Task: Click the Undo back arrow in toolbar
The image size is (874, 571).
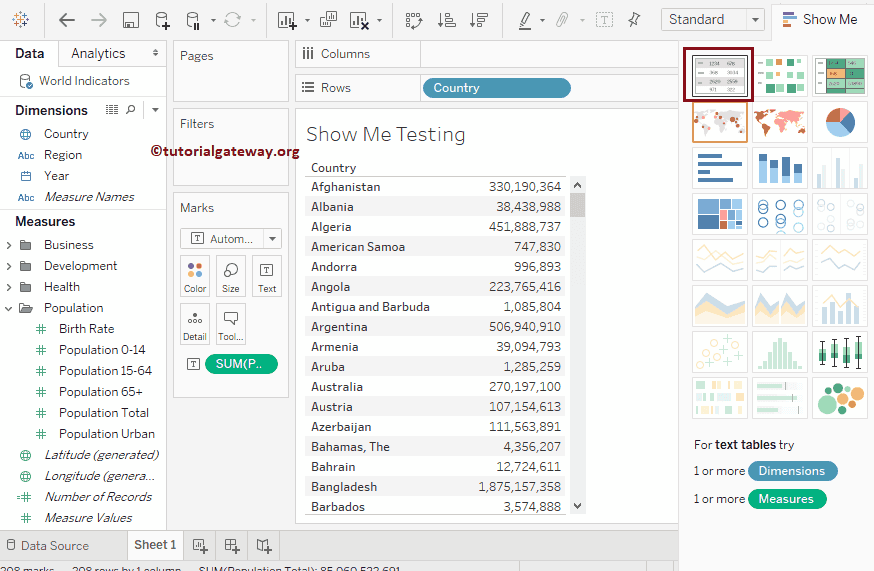Action: (67, 20)
